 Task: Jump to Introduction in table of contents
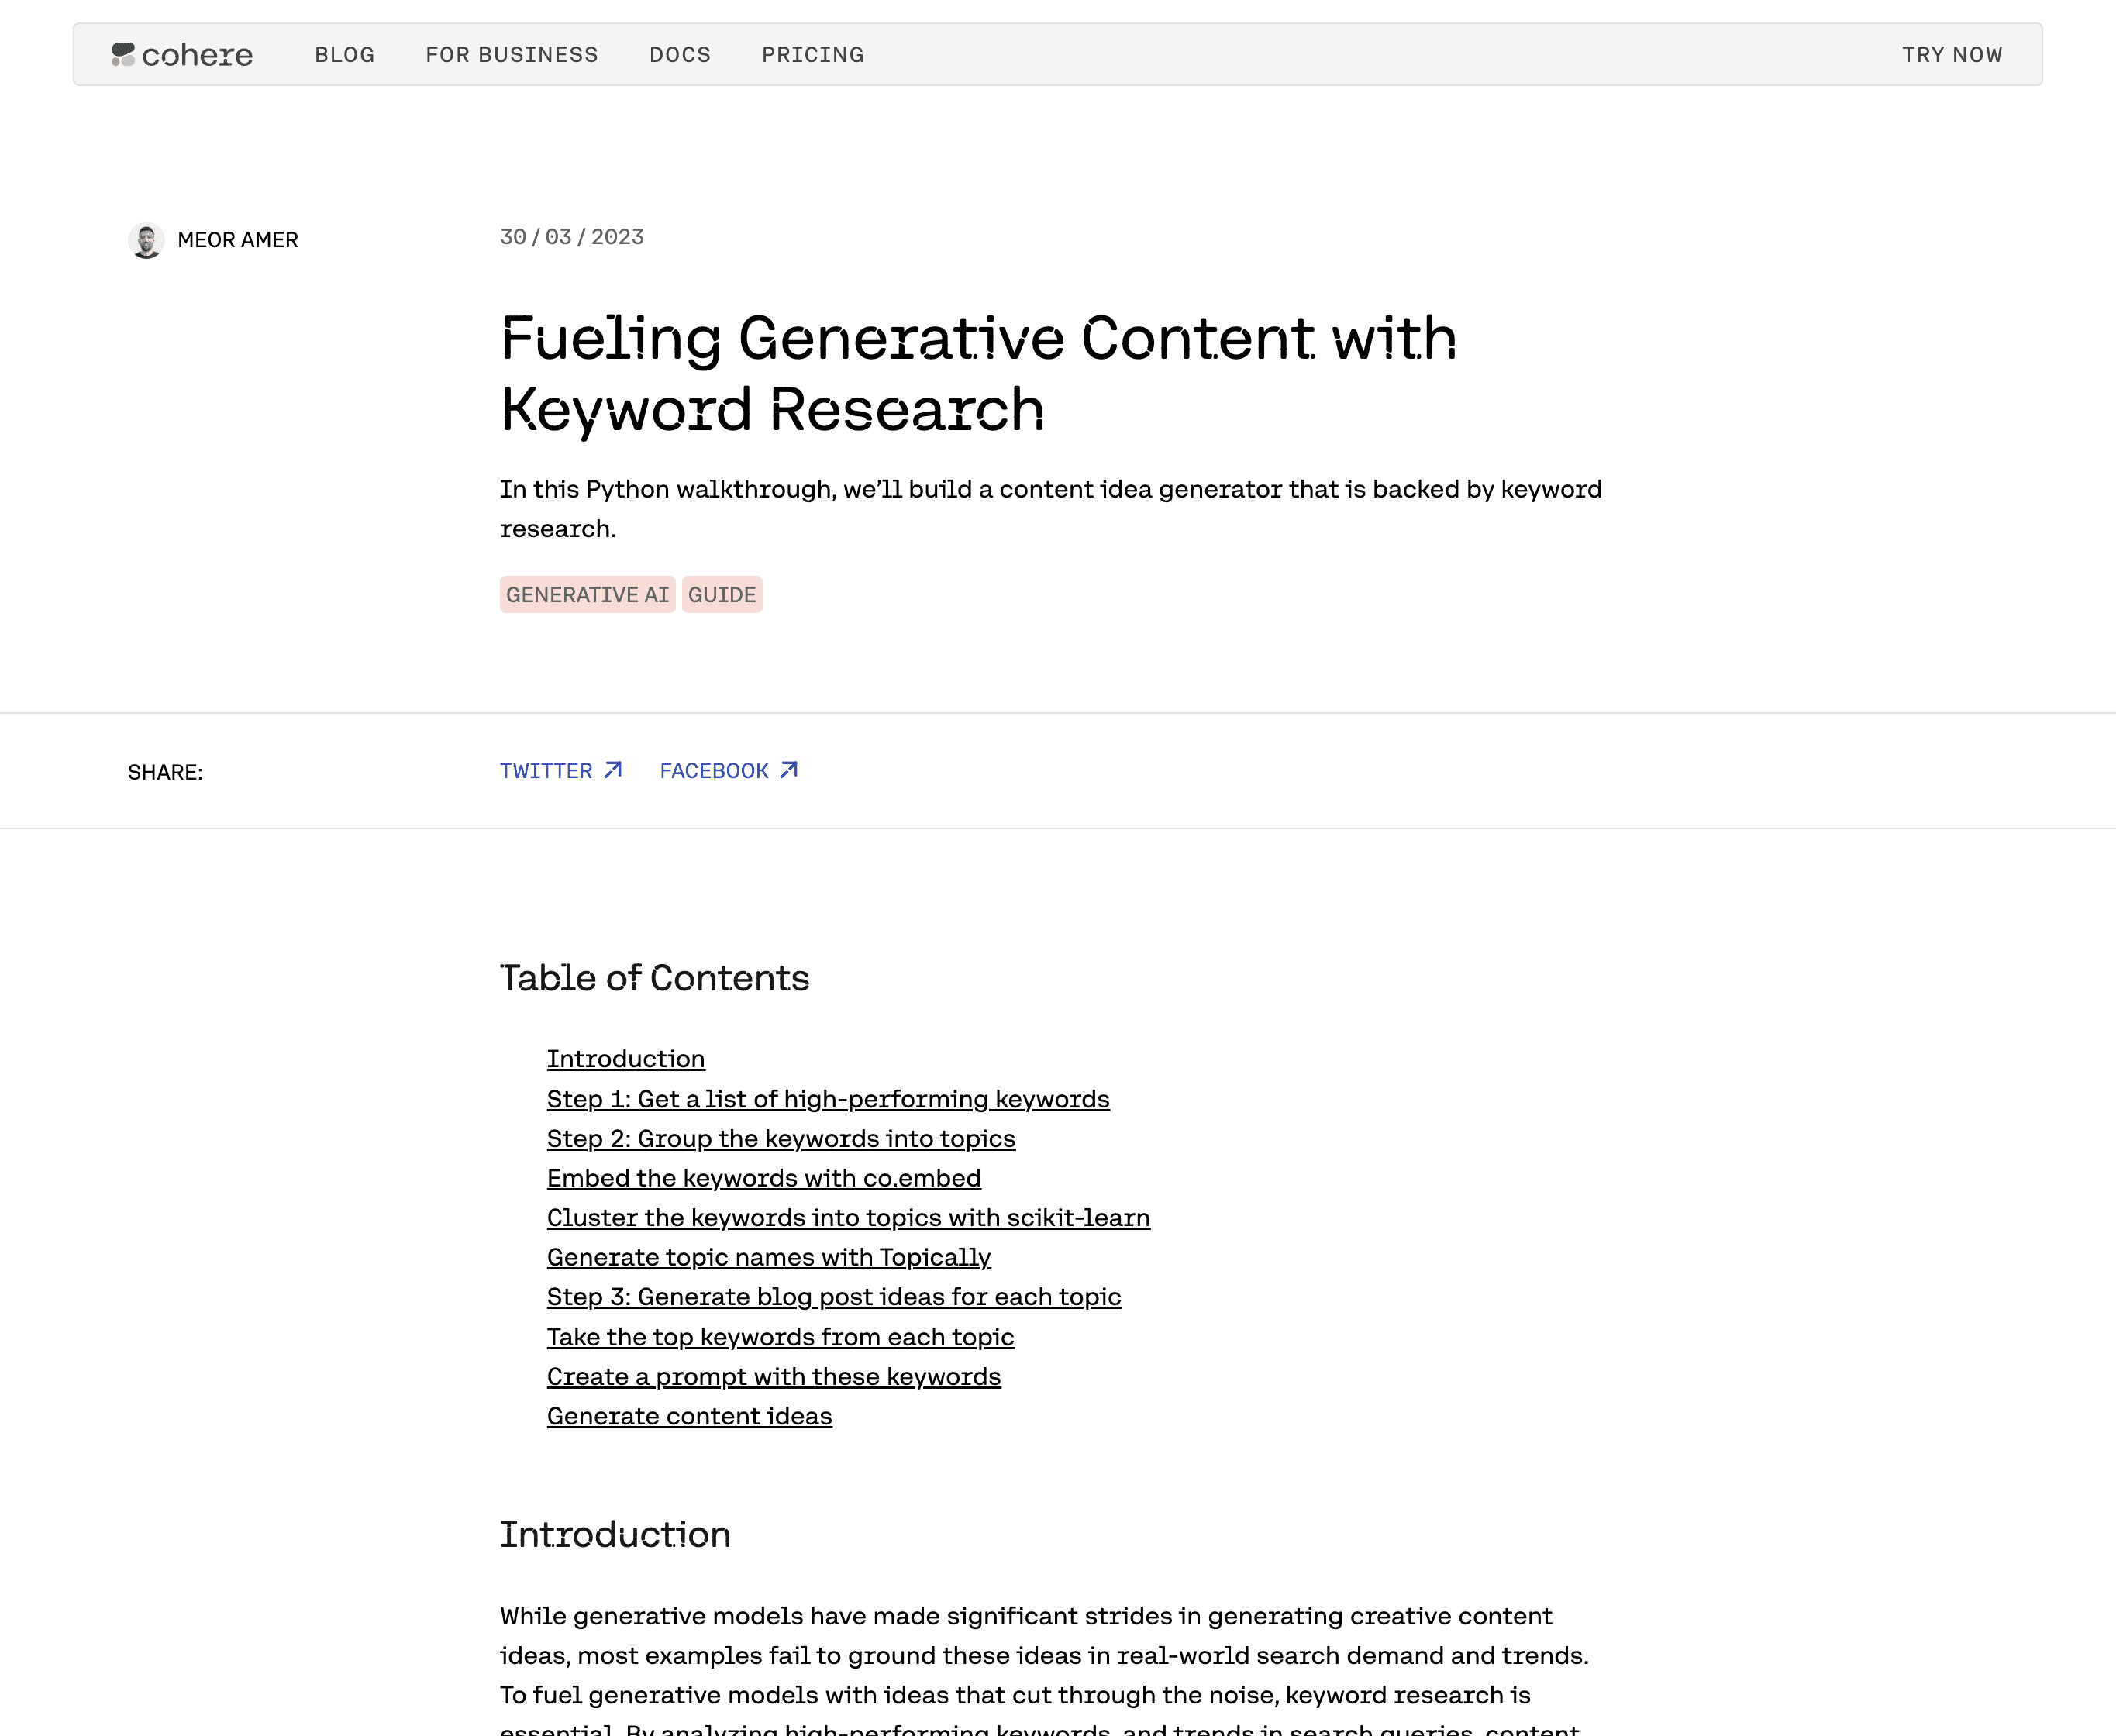pyautogui.click(x=626, y=1058)
